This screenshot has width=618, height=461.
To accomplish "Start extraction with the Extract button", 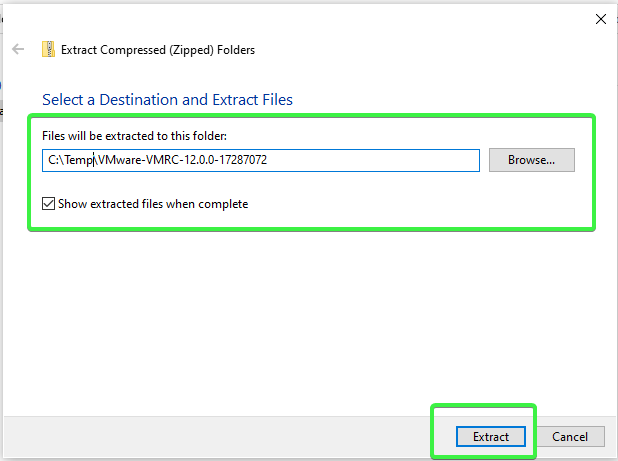I will pos(491,437).
